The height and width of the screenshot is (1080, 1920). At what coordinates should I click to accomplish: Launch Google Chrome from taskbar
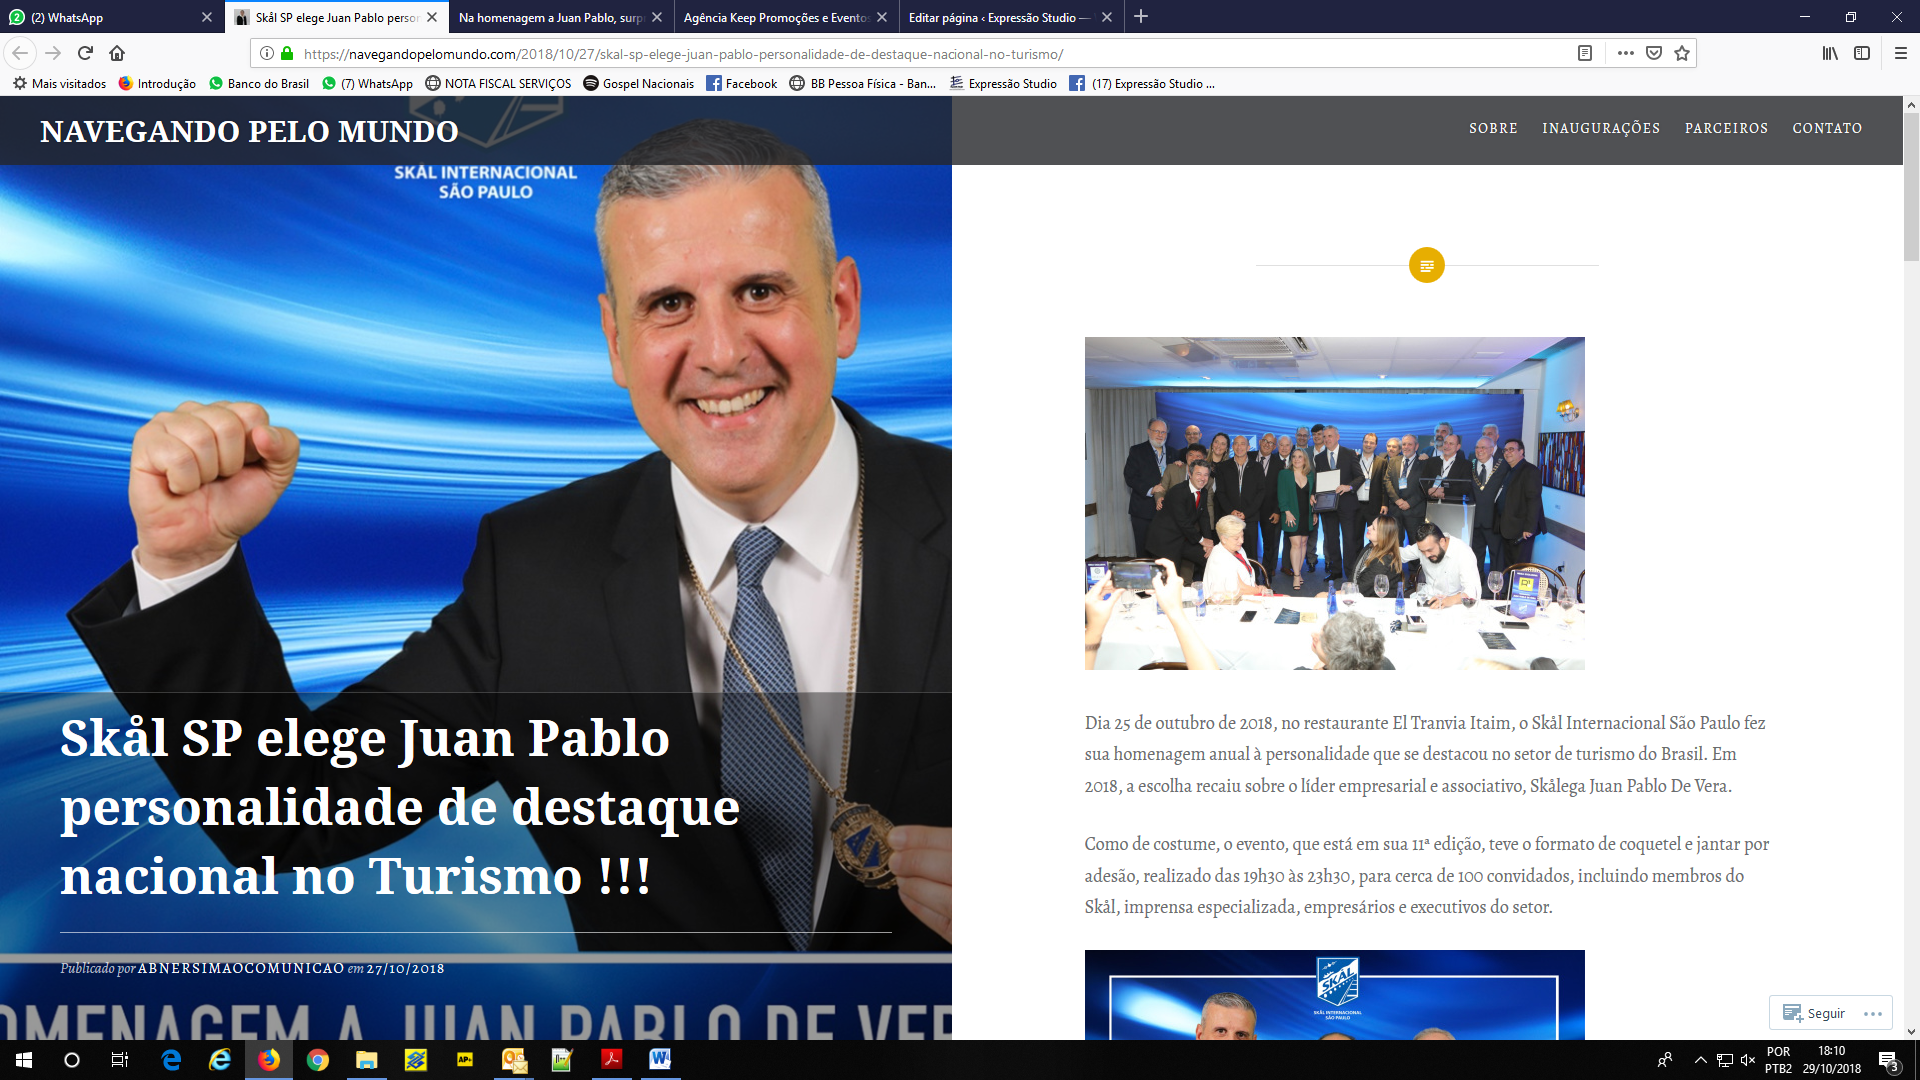coord(318,1060)
